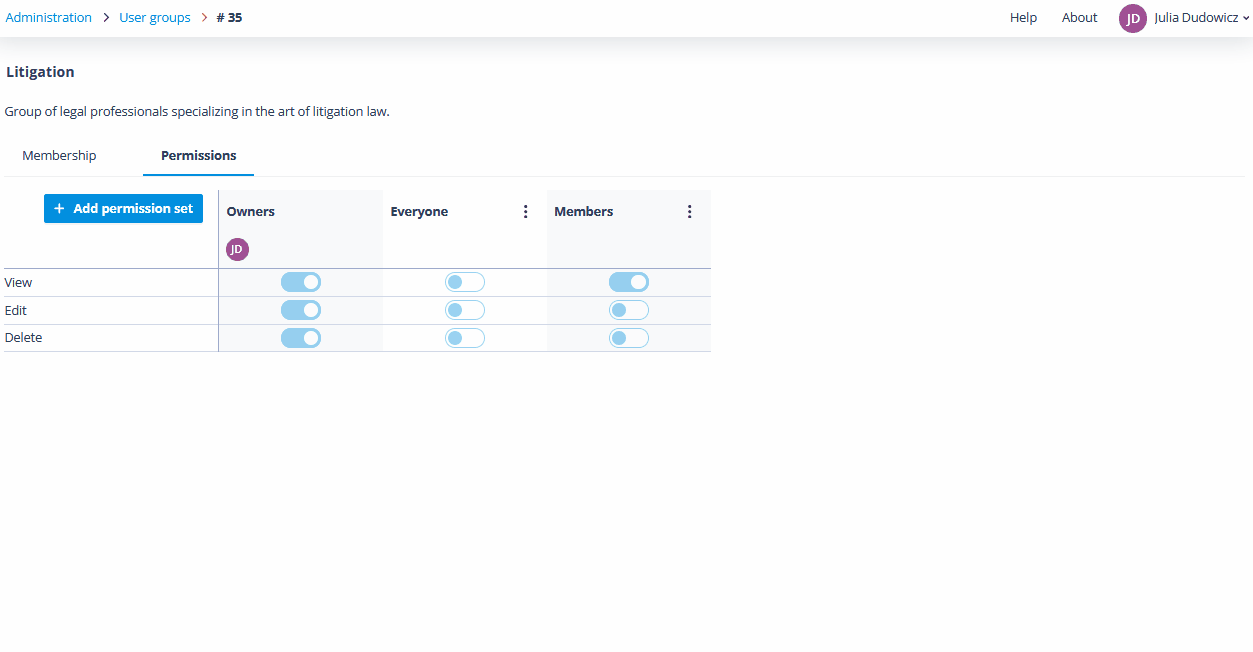This screenshot has height=652, width=1253.
Task: Click the Members column header
Action: [584, 212]
